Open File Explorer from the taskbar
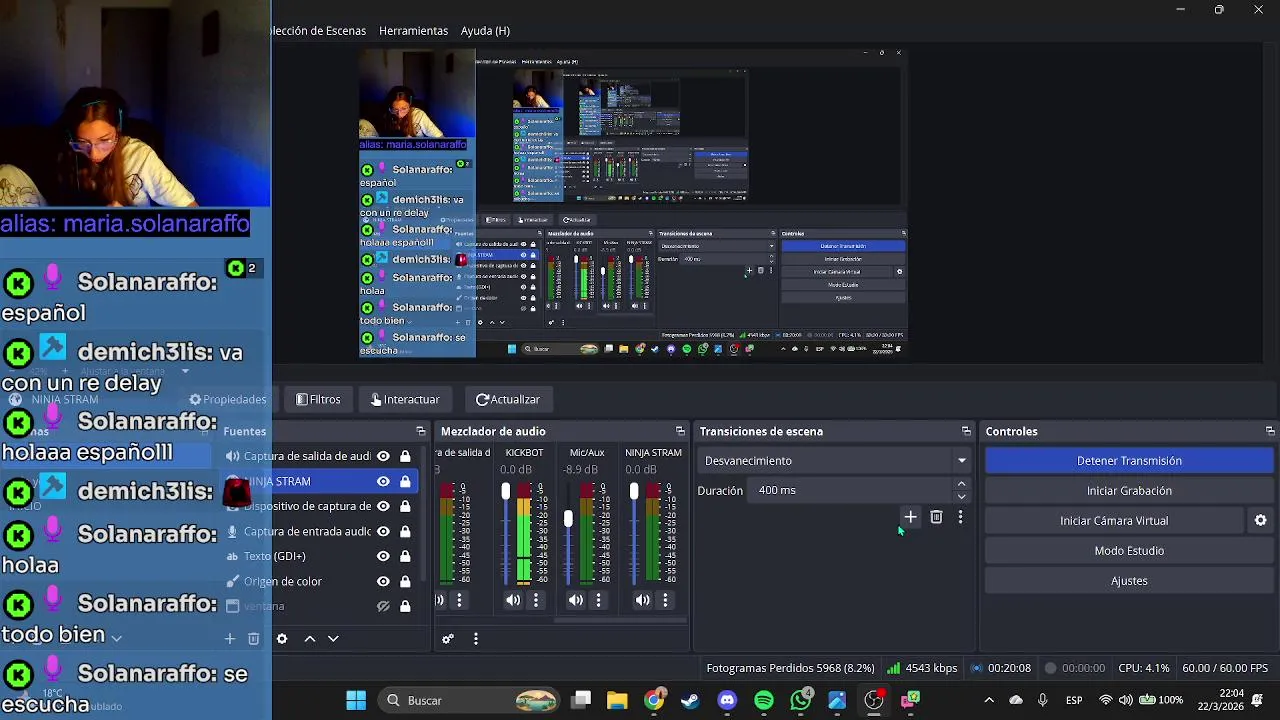This screenshot has width=1280, height=720. [617, 700]
